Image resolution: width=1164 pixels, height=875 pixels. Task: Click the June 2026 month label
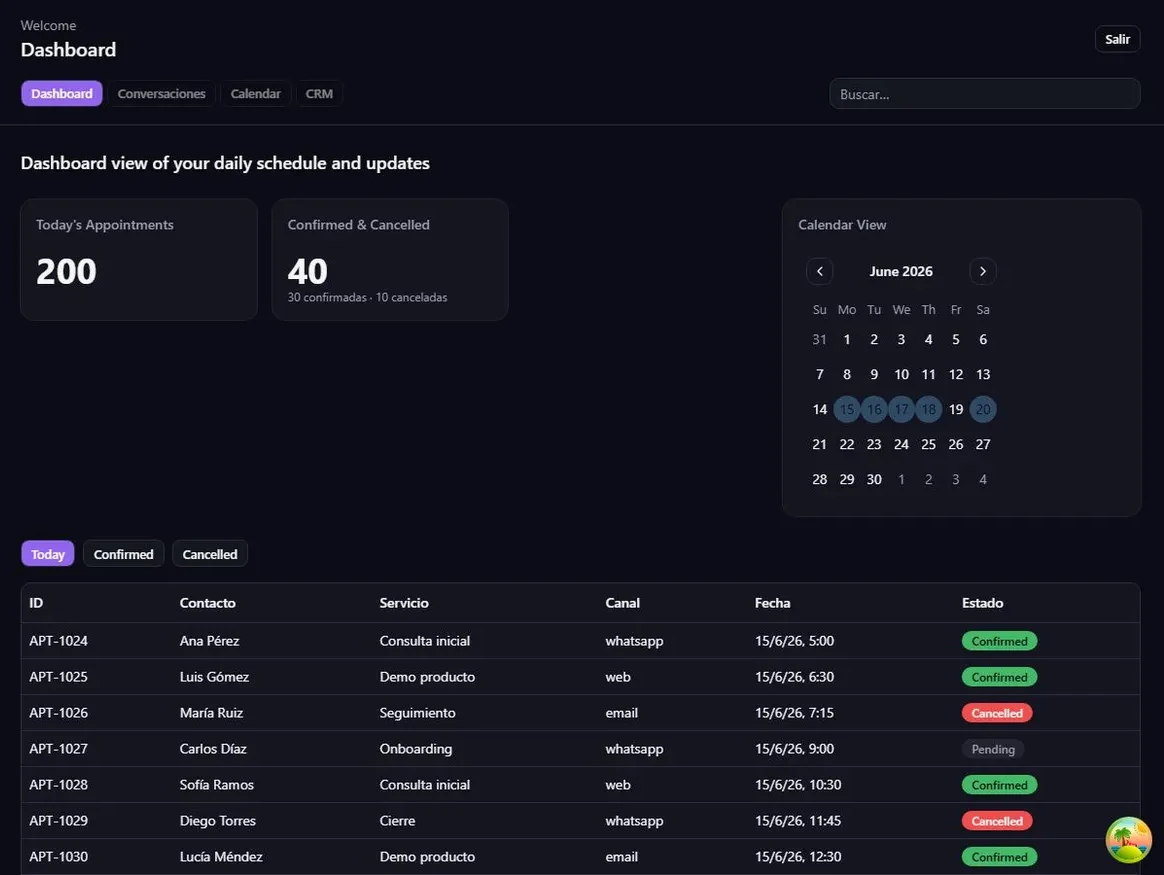click(901, 272)
